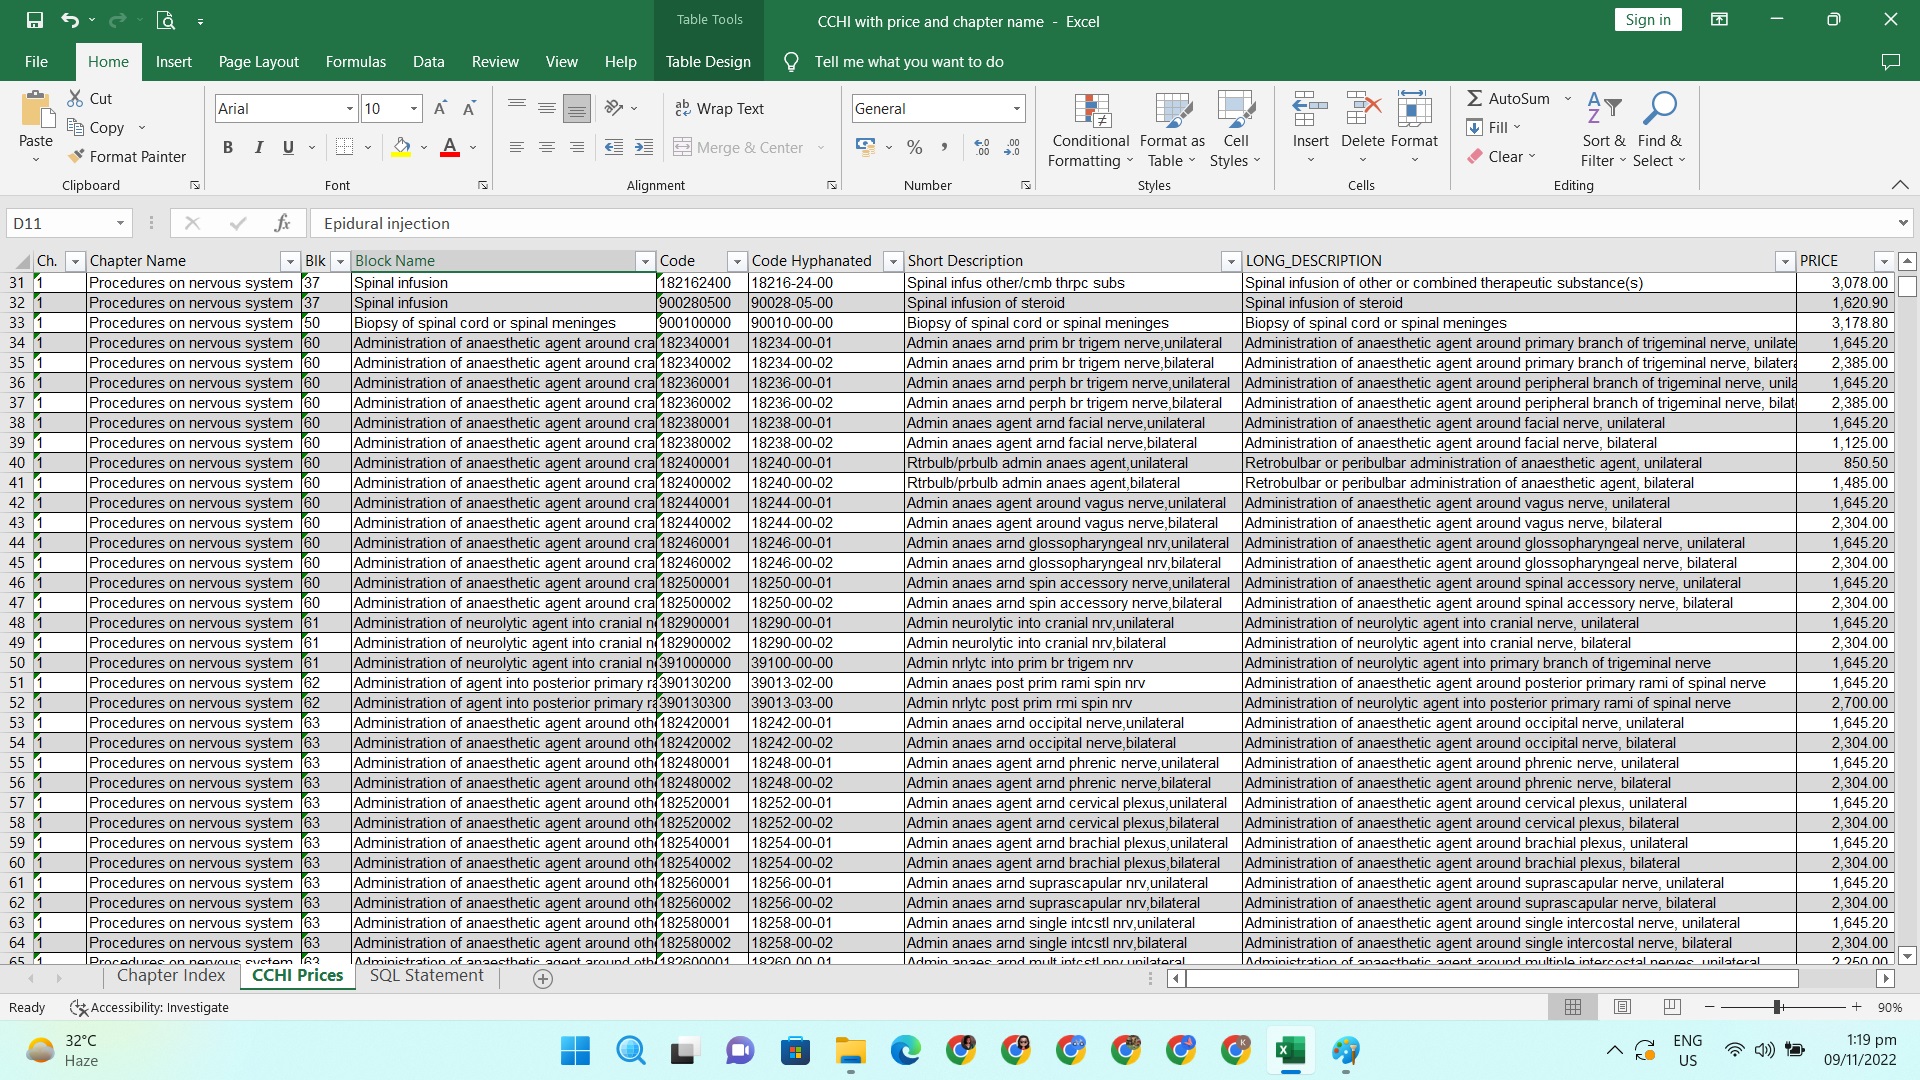This screenshot has height=1080, width=1920.
Task: Open the Formulas ribbon tab
Action: coord(355,61)
